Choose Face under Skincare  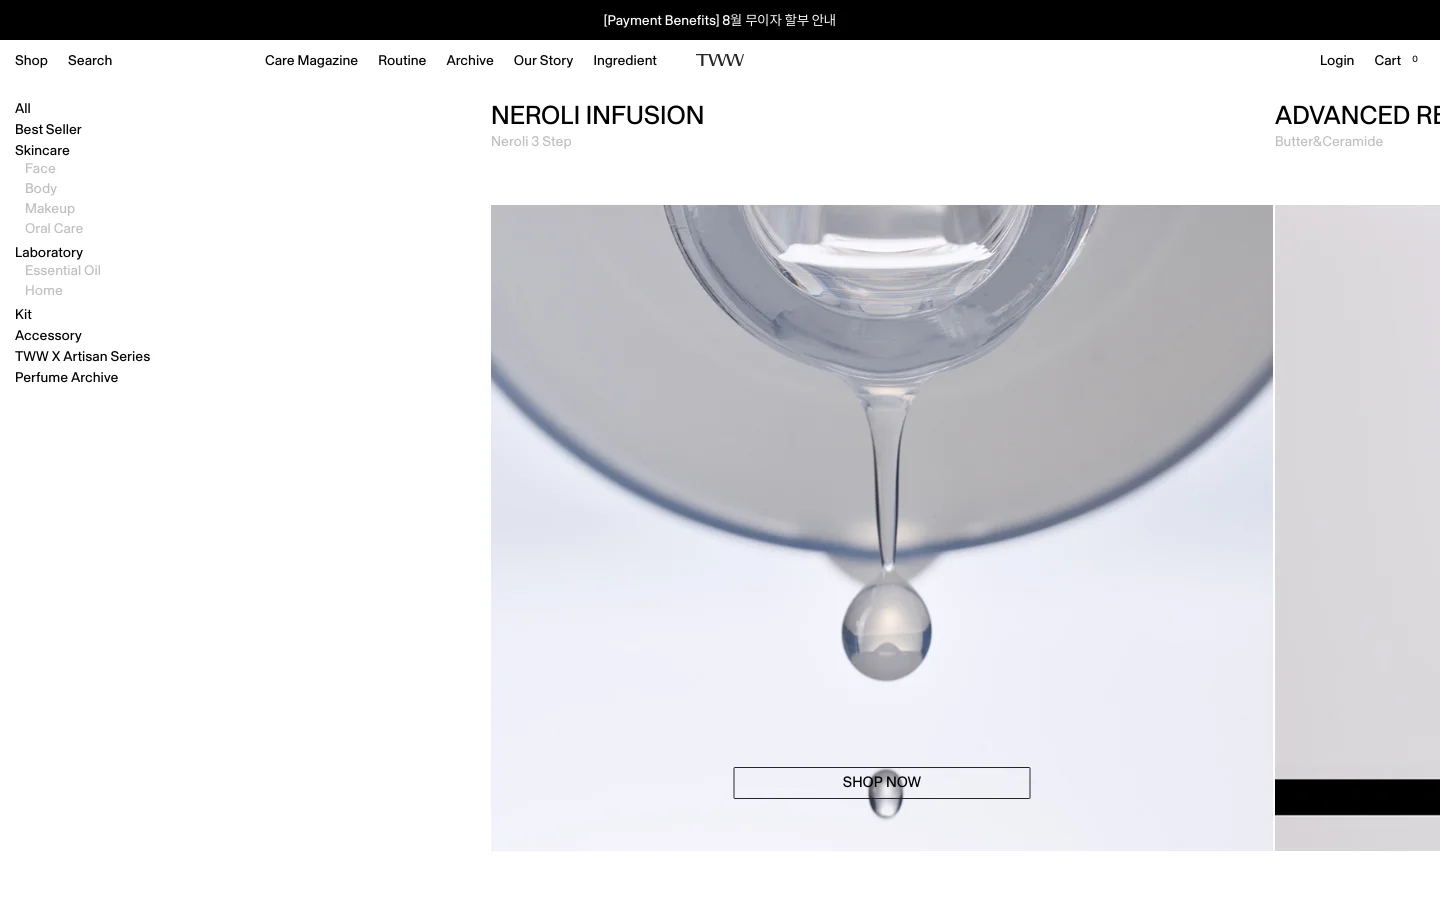[x=40, y=169]
